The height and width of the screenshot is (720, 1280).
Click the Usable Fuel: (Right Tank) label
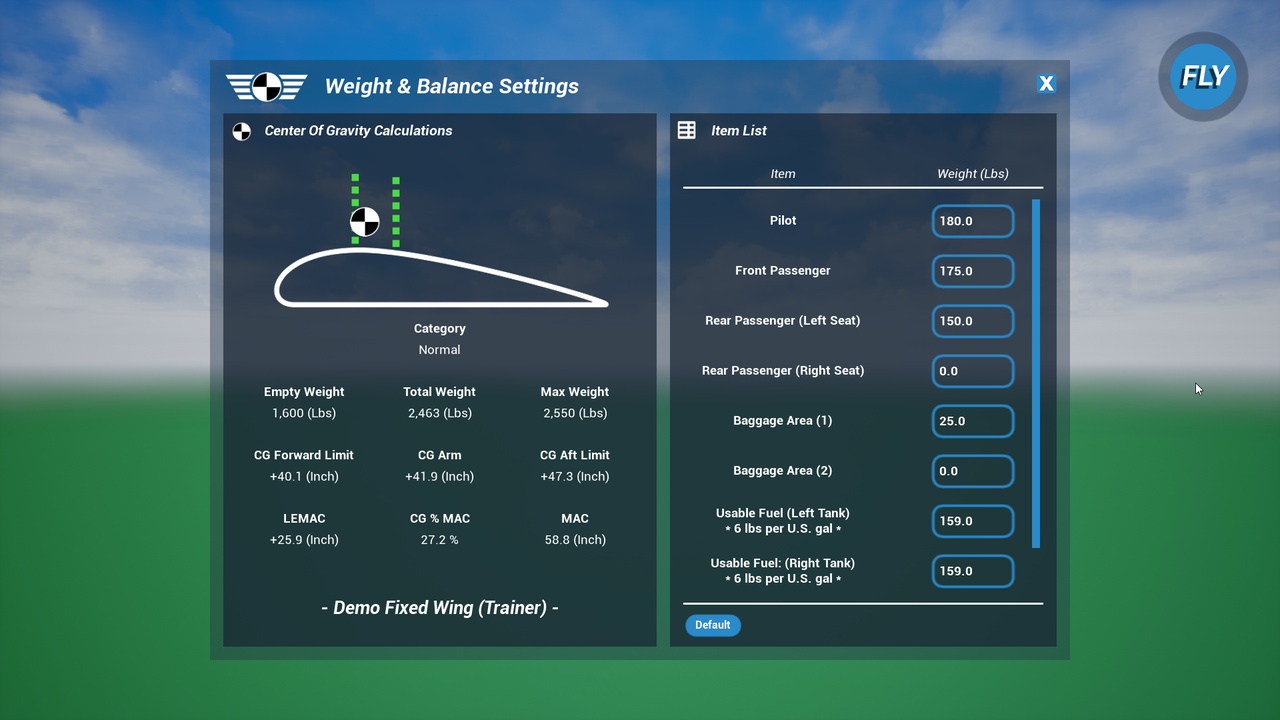pyautogui.click(x=783, y=571)
